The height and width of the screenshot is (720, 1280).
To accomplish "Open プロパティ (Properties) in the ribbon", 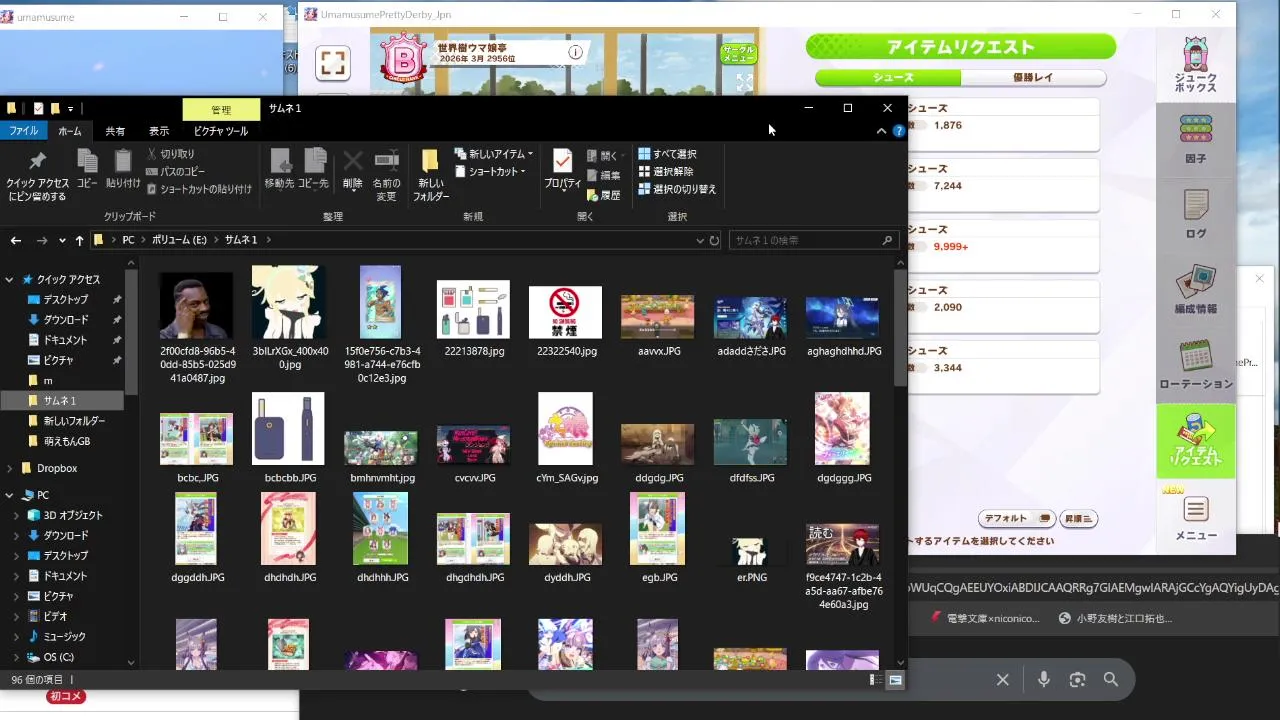I will point(562,169).
